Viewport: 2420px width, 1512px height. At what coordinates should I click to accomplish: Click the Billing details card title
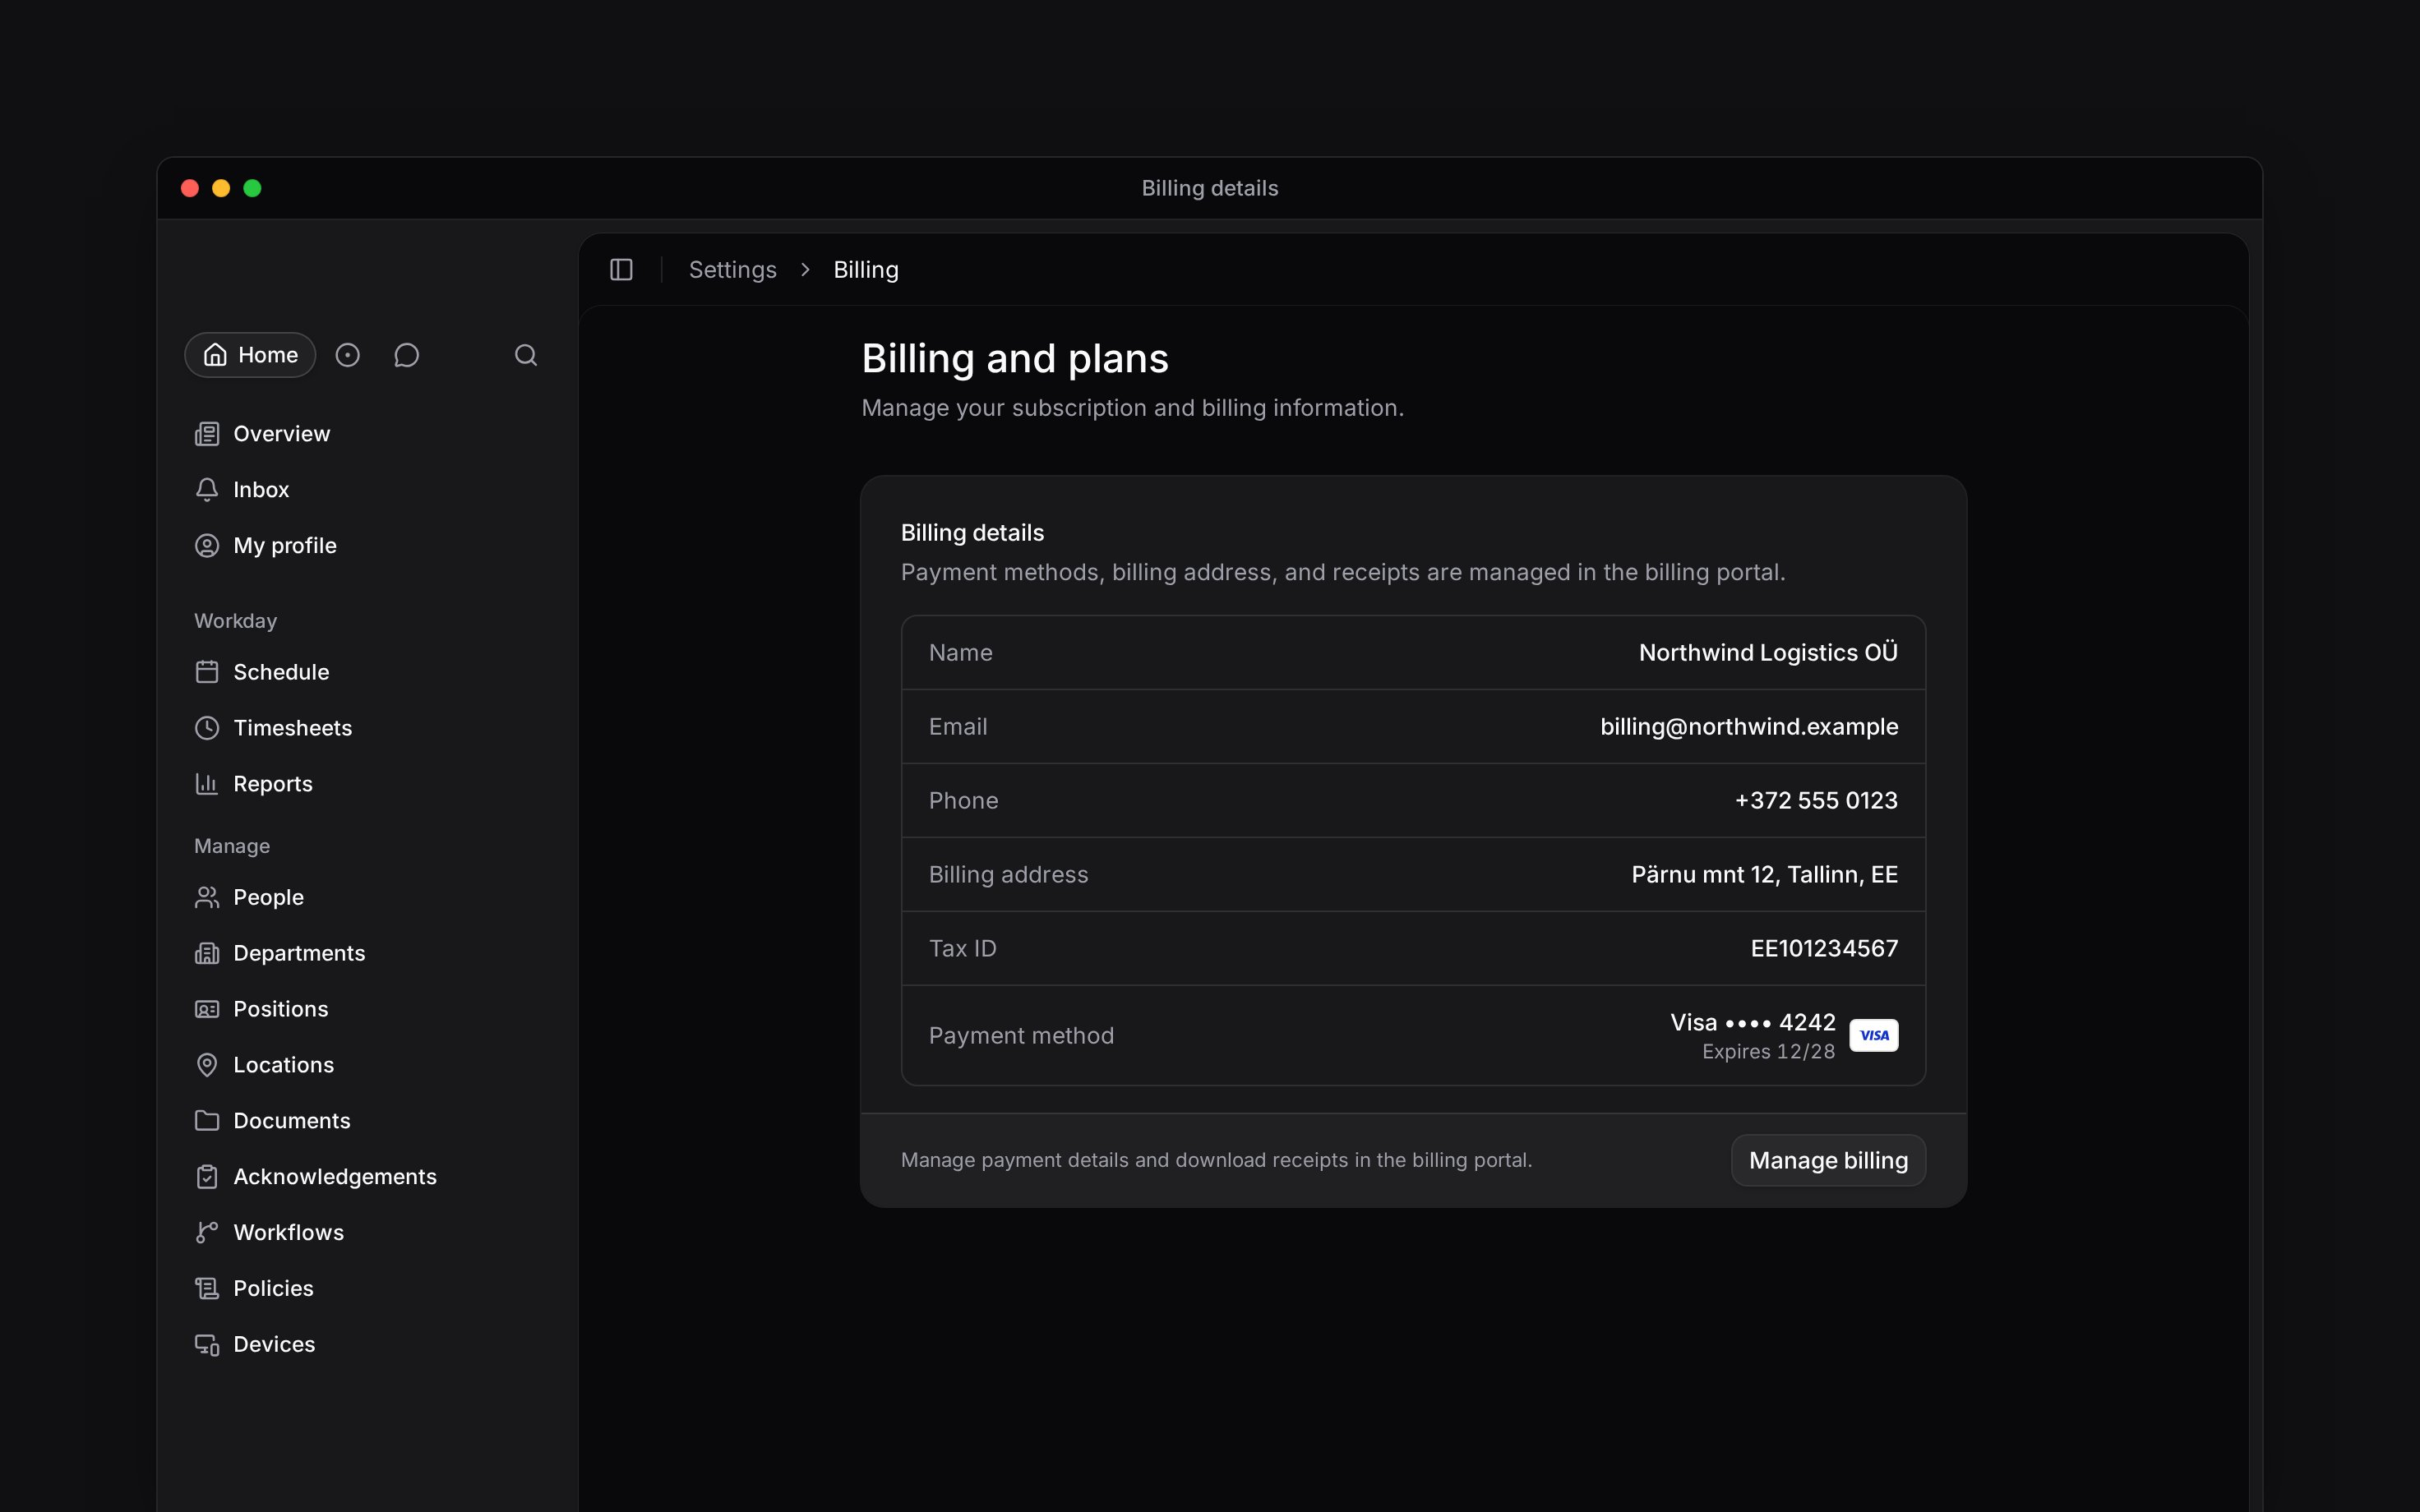pyautogui.click(x=972, y=533)
